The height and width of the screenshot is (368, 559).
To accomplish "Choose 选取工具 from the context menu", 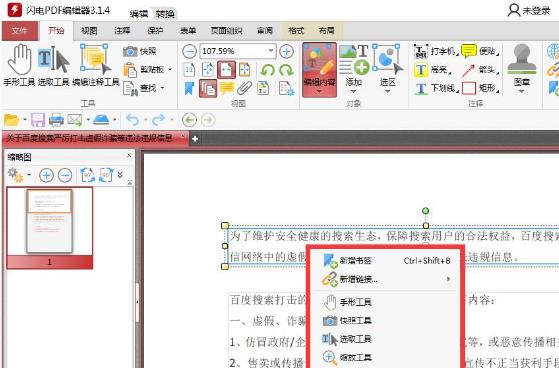I will pyautogui.click(x=386, y=339).
